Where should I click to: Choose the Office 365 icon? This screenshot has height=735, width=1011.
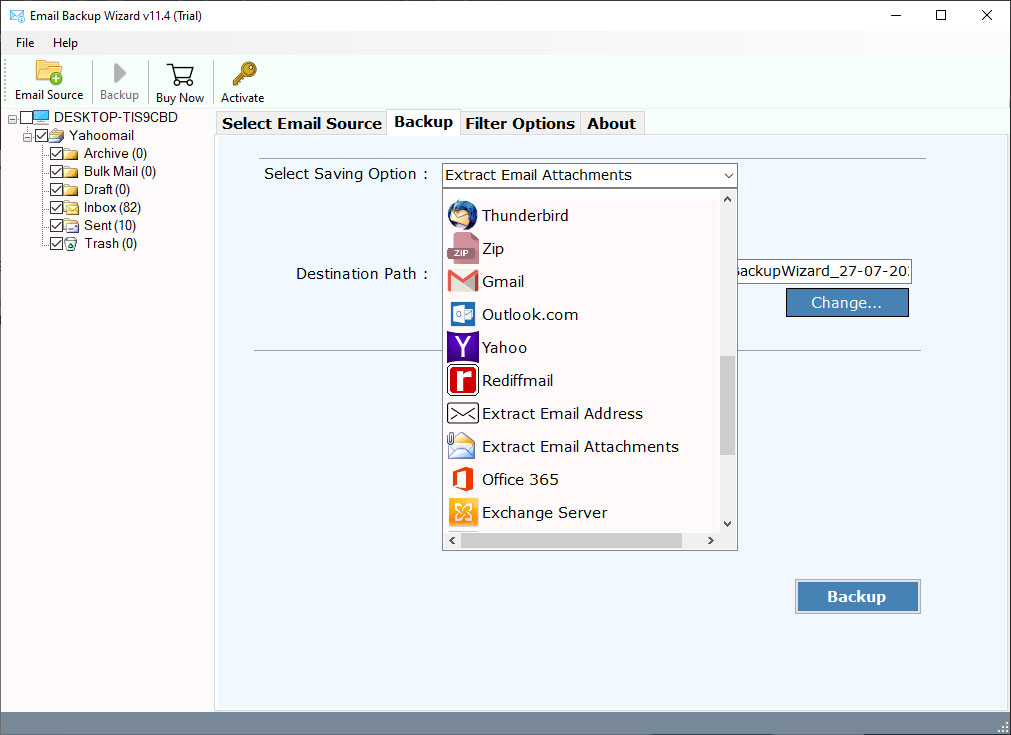[x=462, y=480]
